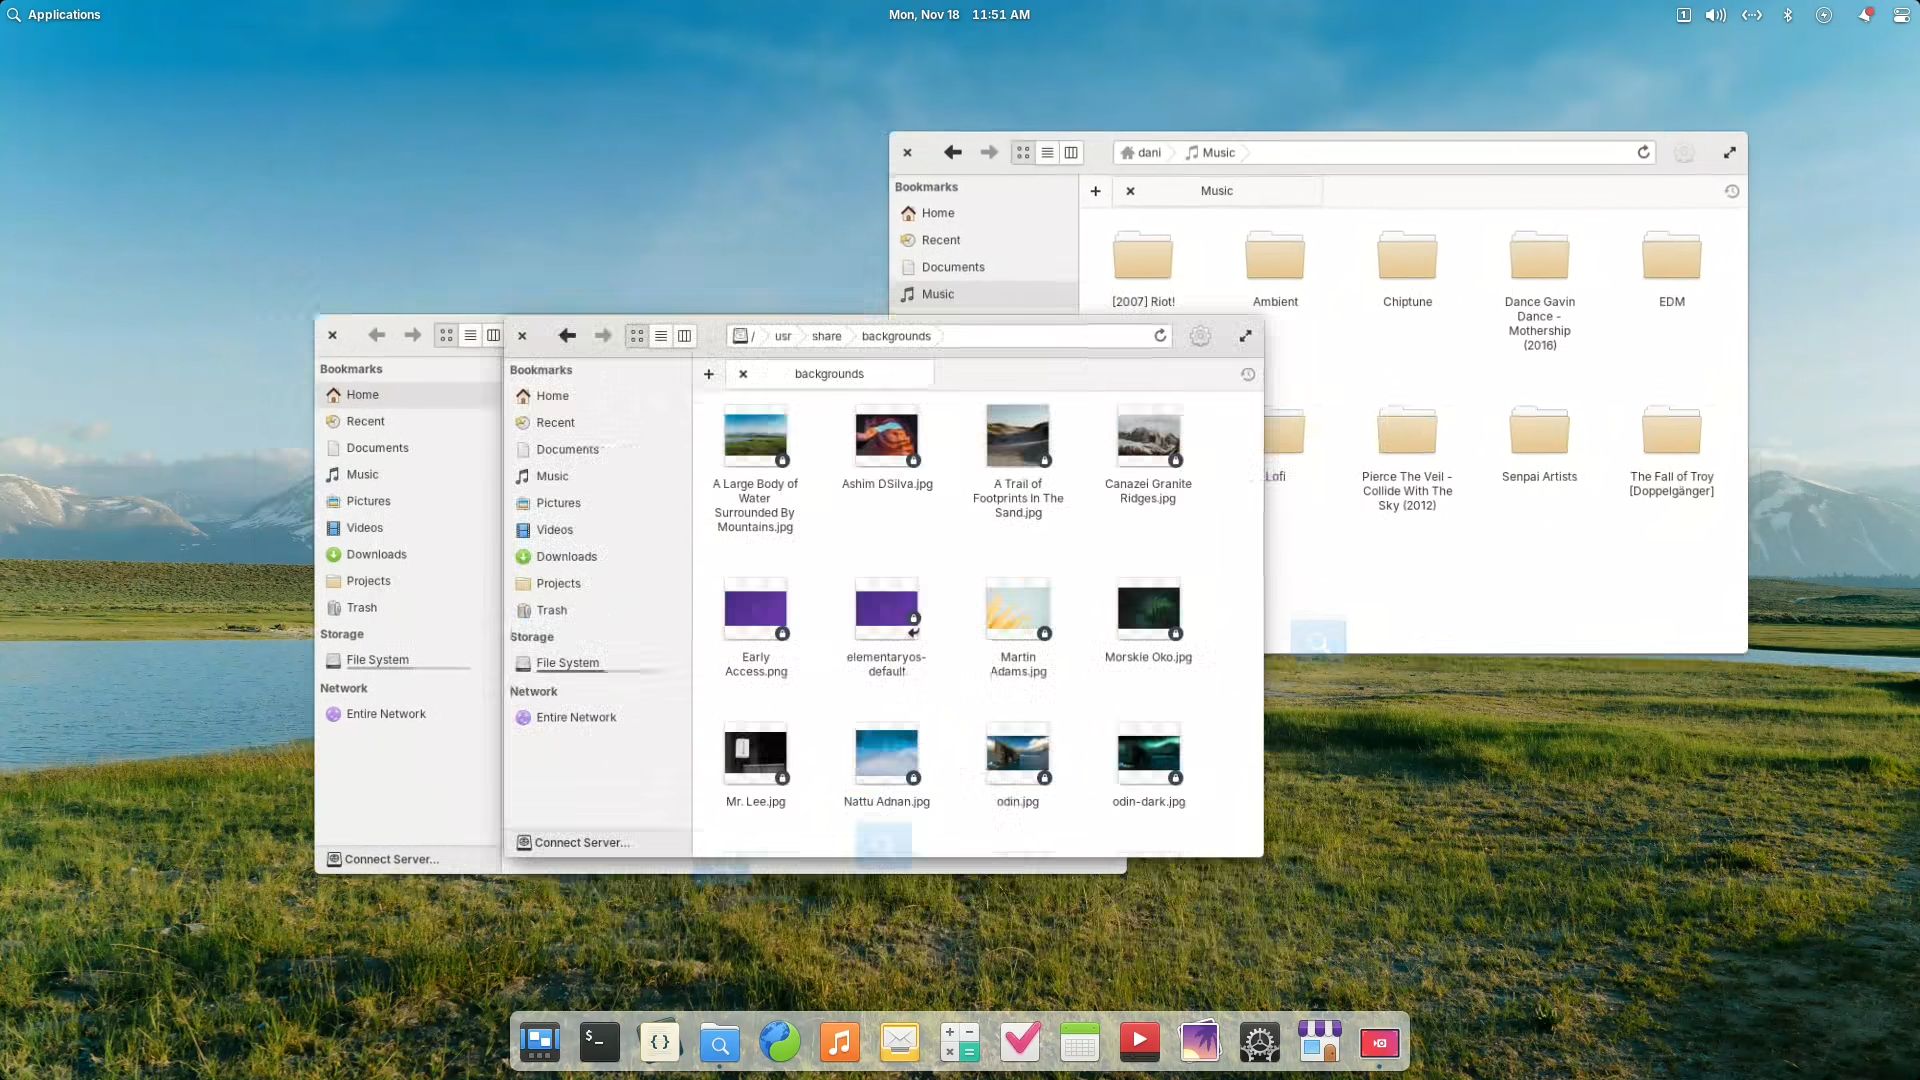Click File System usage bar in backgrounds sidebar
Image resolution: width=1920 pixels, height=1080 pixels.
tap(598, 671)
